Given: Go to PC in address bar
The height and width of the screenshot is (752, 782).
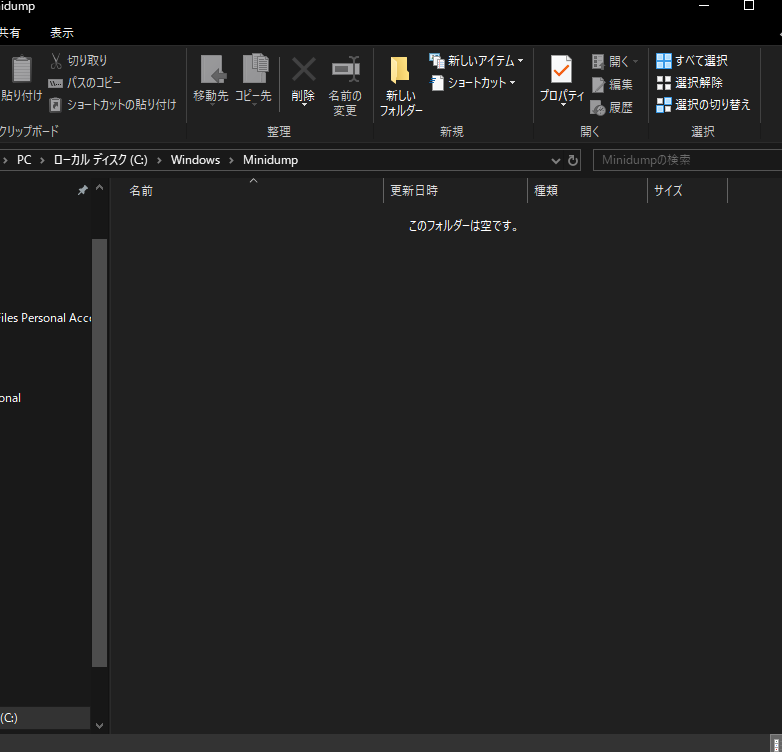Looking at the screenshot, I should [x=24, y=160].
